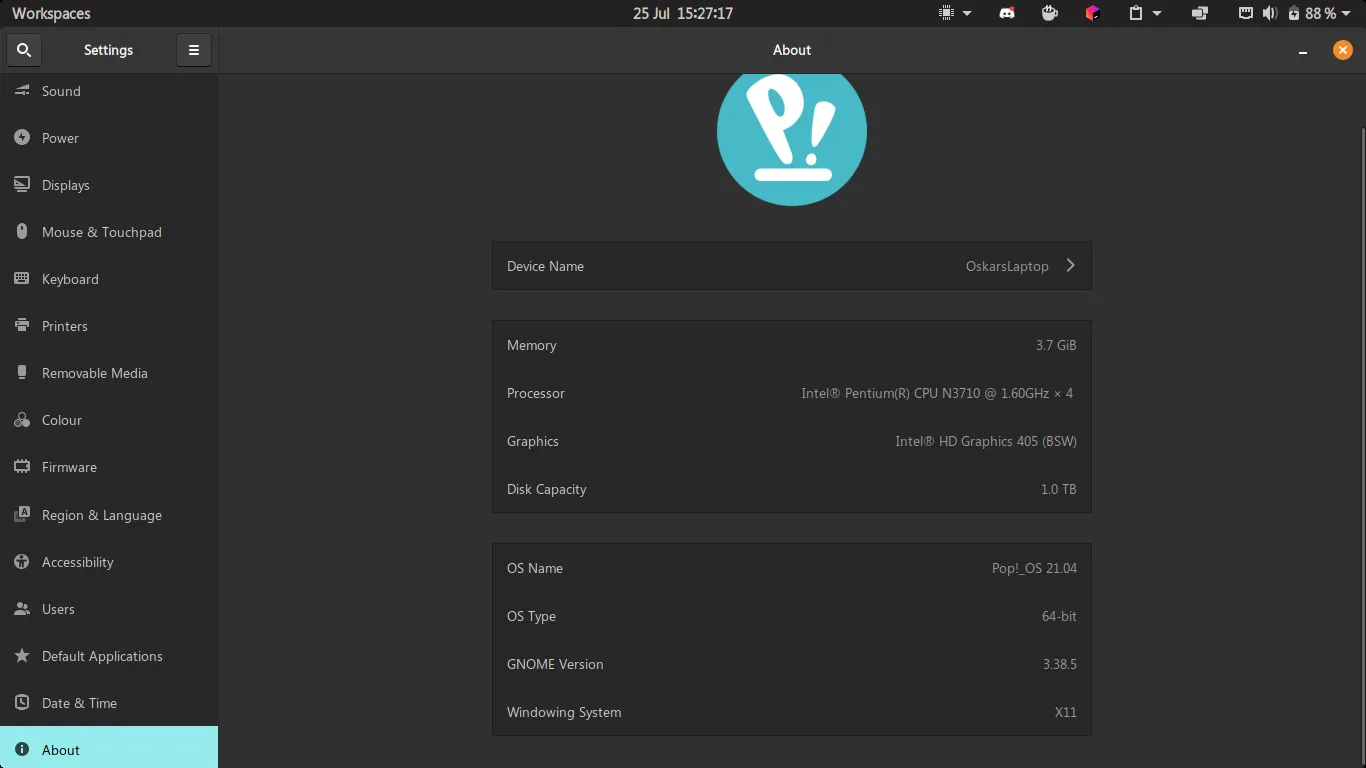Image resolution: width=1366 pixels, height=768 pixels.
Task: Click the 88 % battery percentage text
Action: click(x=1320, y=13)
